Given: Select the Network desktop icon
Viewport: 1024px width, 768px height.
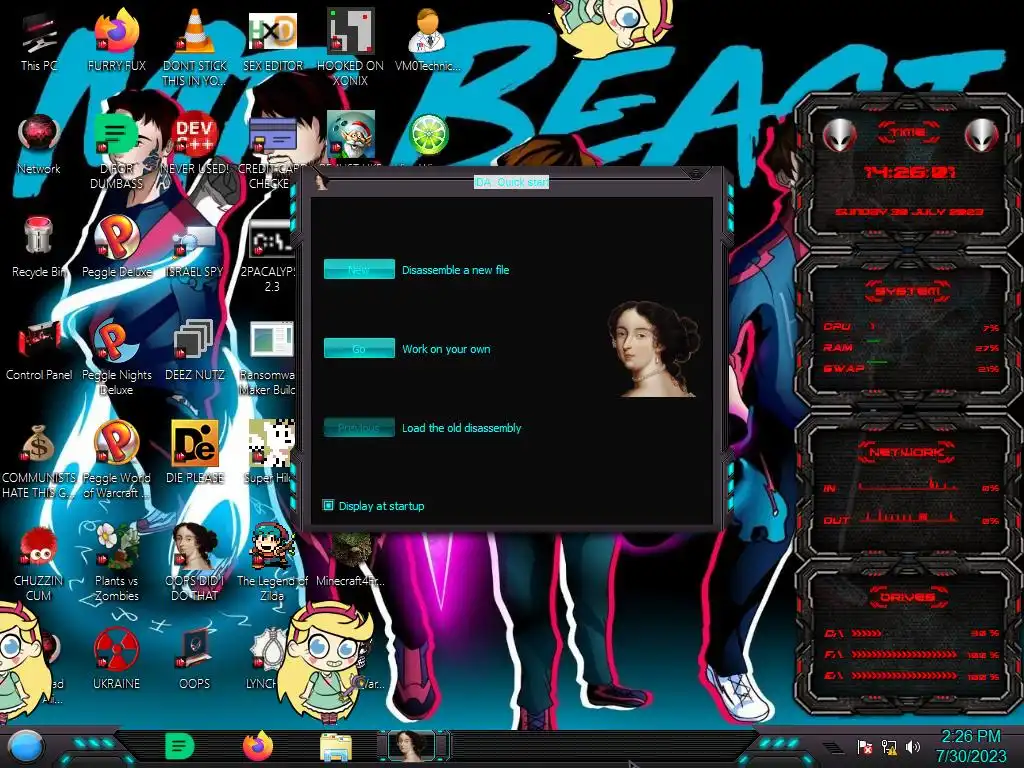Looking at the screenshot, I should 39,145.
